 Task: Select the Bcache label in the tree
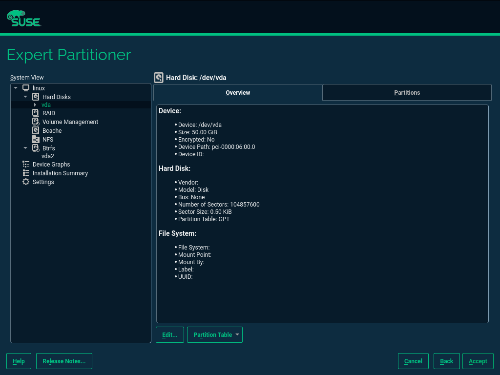[x=52, y=130]
